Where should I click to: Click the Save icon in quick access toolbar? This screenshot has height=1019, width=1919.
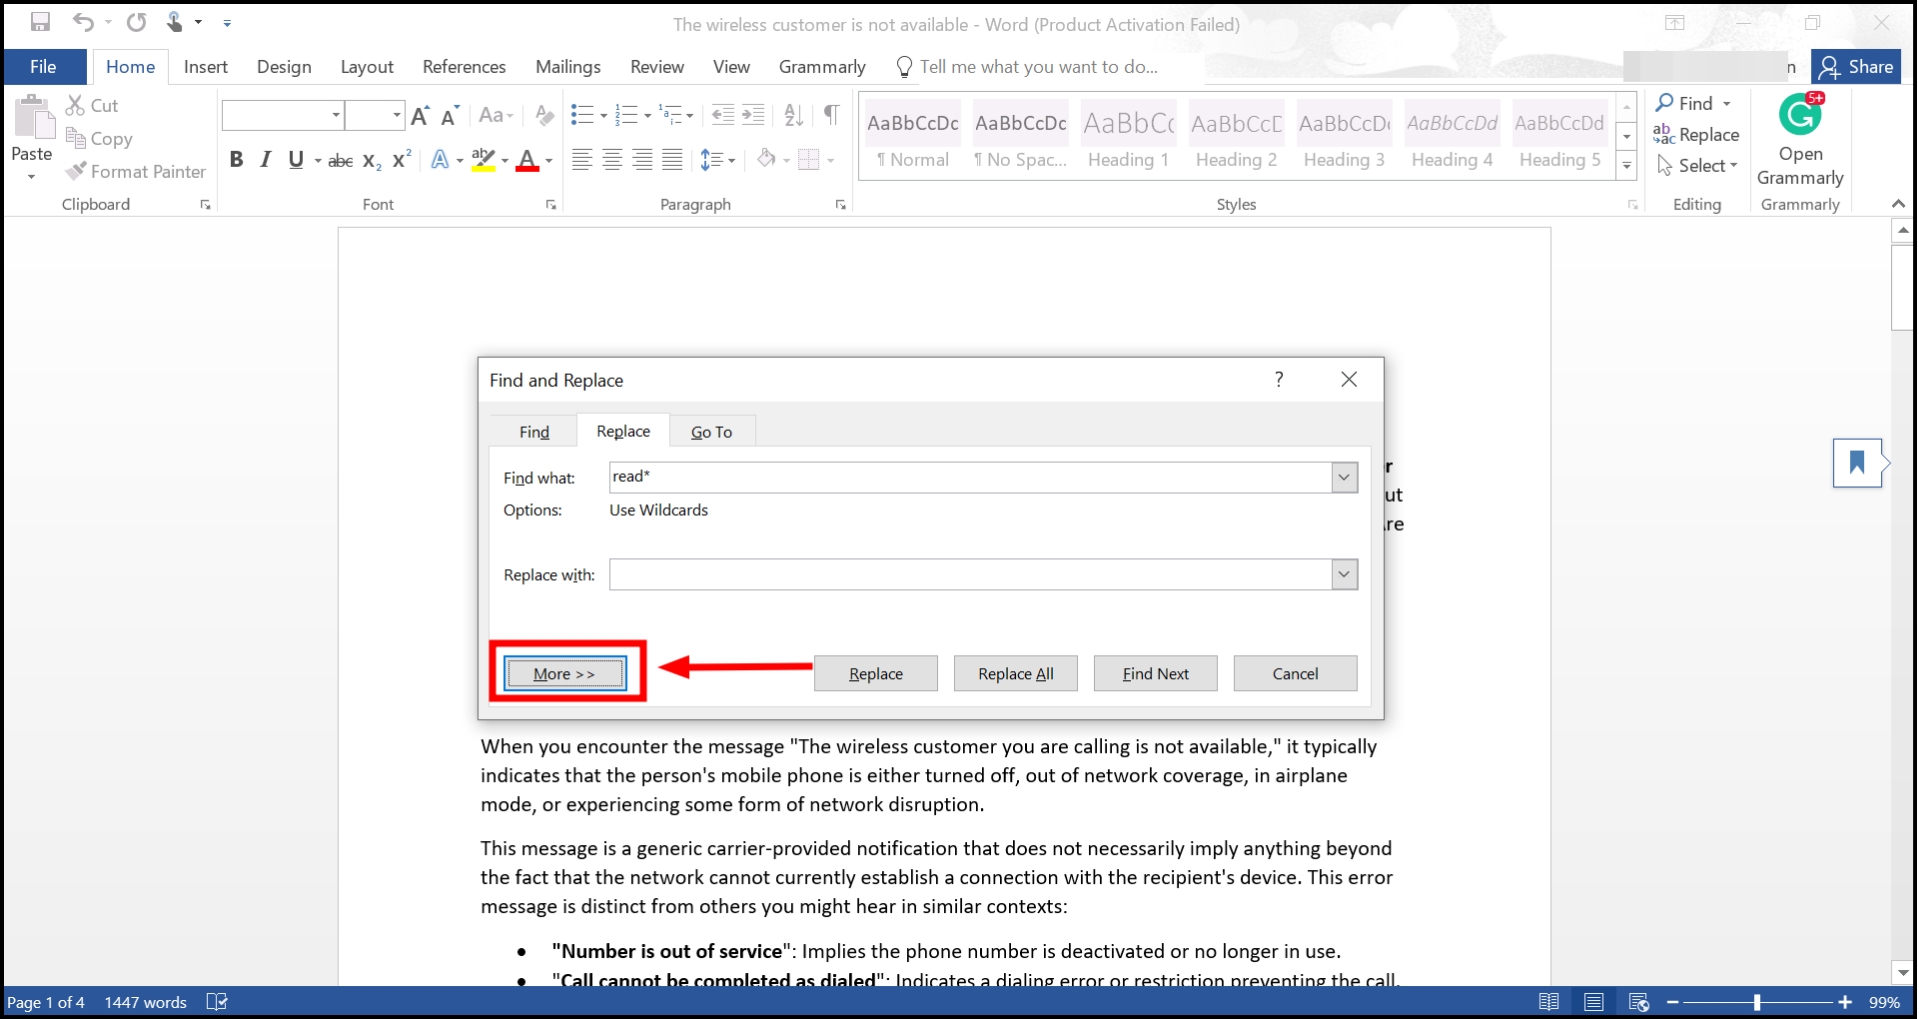40,22
